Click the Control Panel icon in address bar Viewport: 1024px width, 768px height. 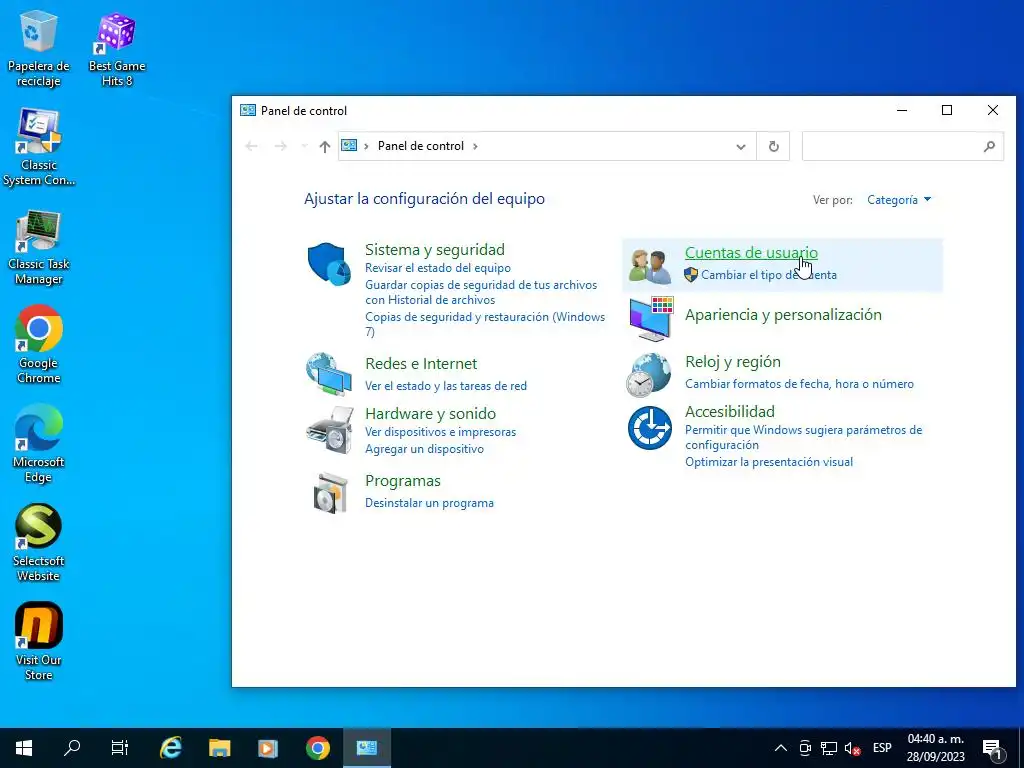(x=349, y=146)
